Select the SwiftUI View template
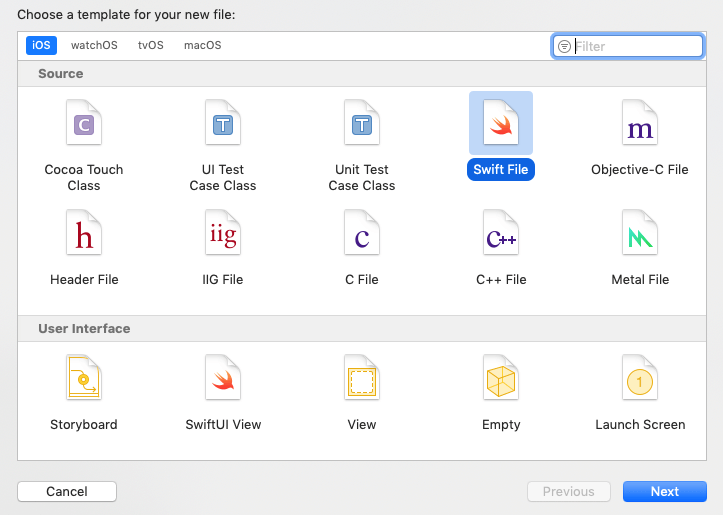This screenshot has width=723, height=515. (222, 379)
